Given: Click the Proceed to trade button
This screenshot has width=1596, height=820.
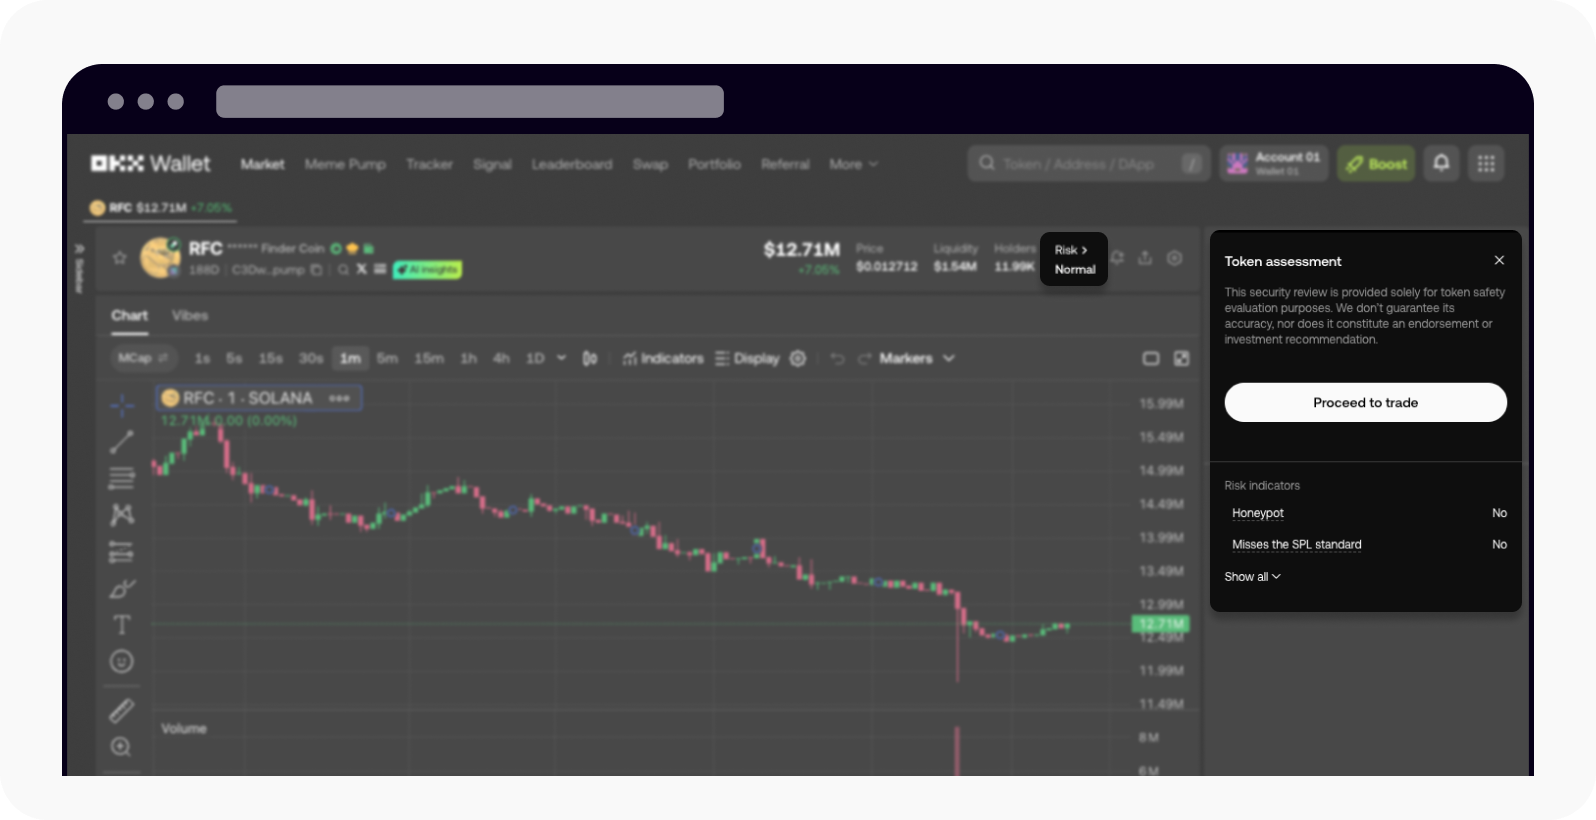Looking at the screenshot, I should pos(1365,402).
